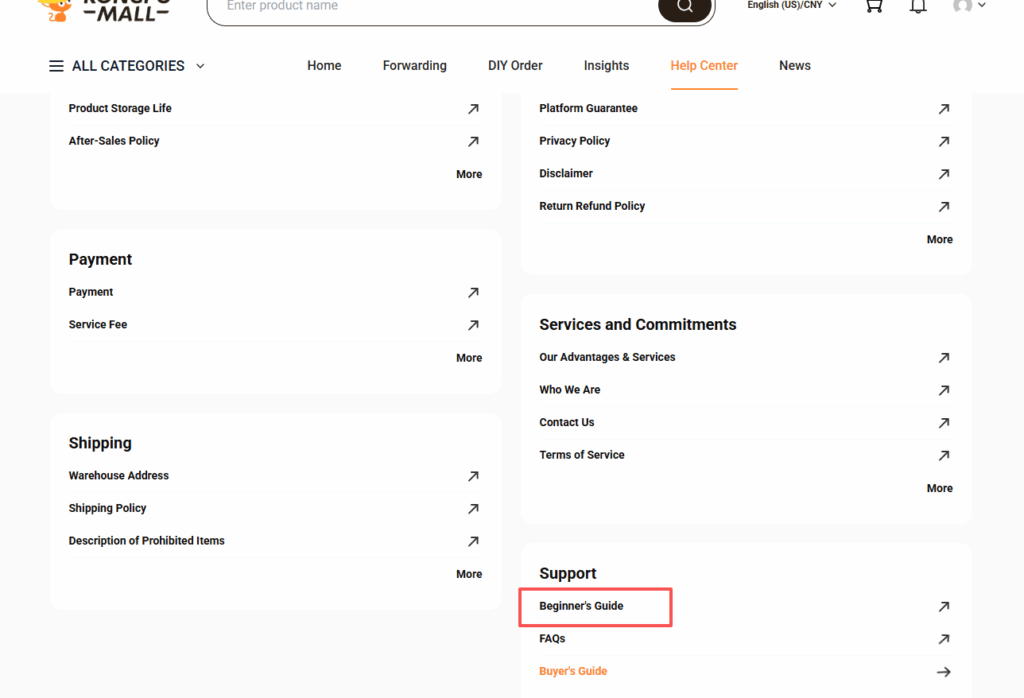Open the search magnifier icon
This screenshot has height=698, width=1024.
[684, 6]
